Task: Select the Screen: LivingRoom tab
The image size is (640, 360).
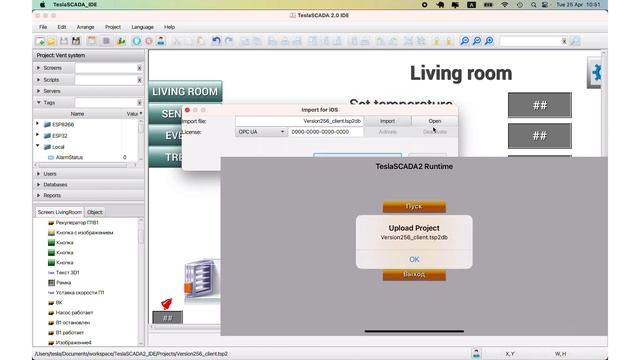Action: [60, 212]
